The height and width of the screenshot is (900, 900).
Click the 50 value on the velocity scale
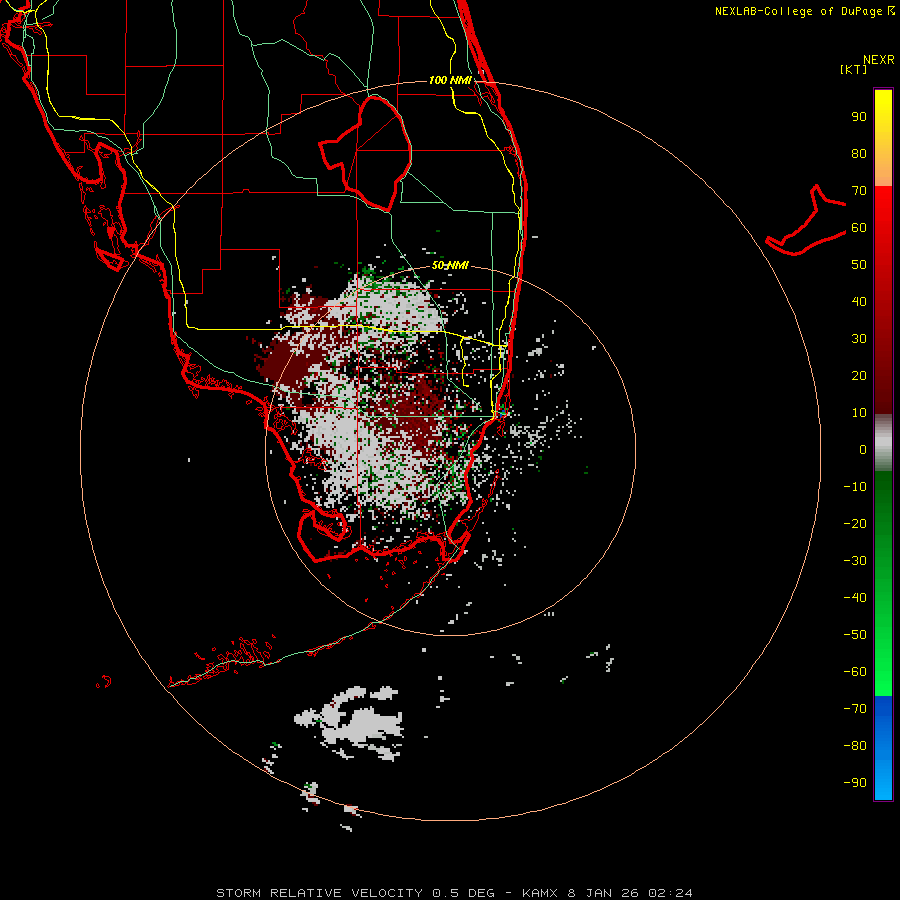pyautogui.click(x=859, y=265)
